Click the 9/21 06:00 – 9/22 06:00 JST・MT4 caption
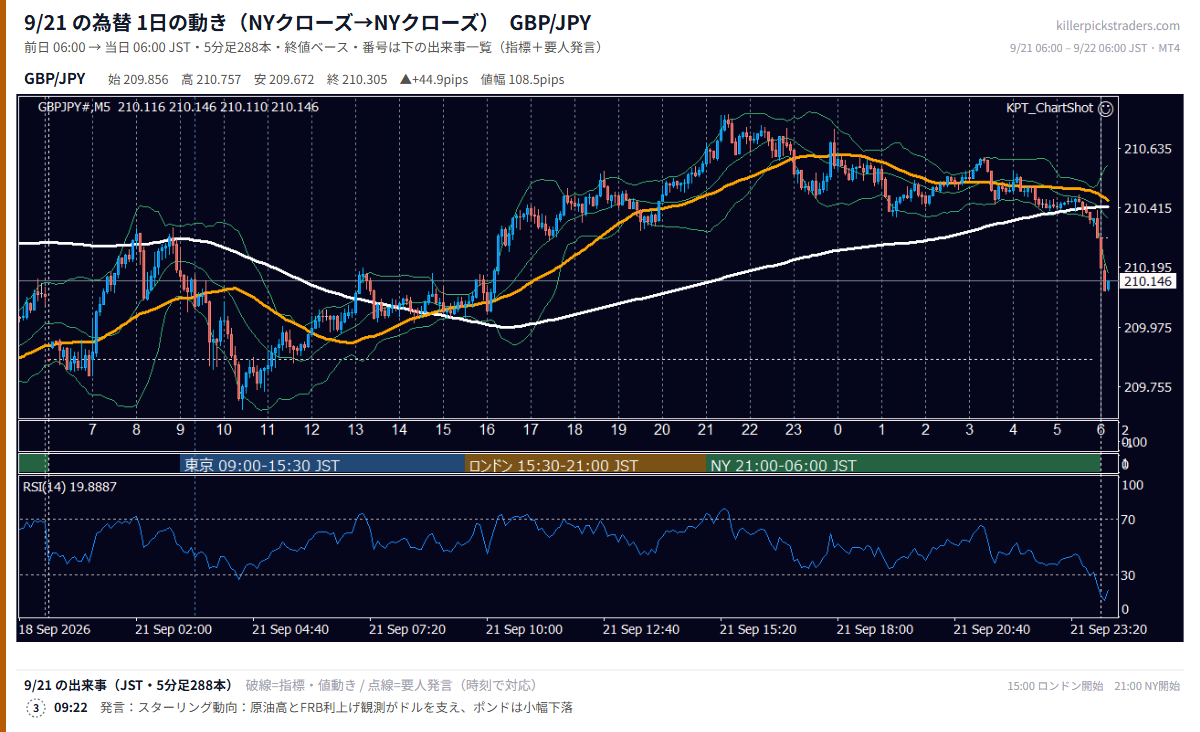 coord(1095,48)
